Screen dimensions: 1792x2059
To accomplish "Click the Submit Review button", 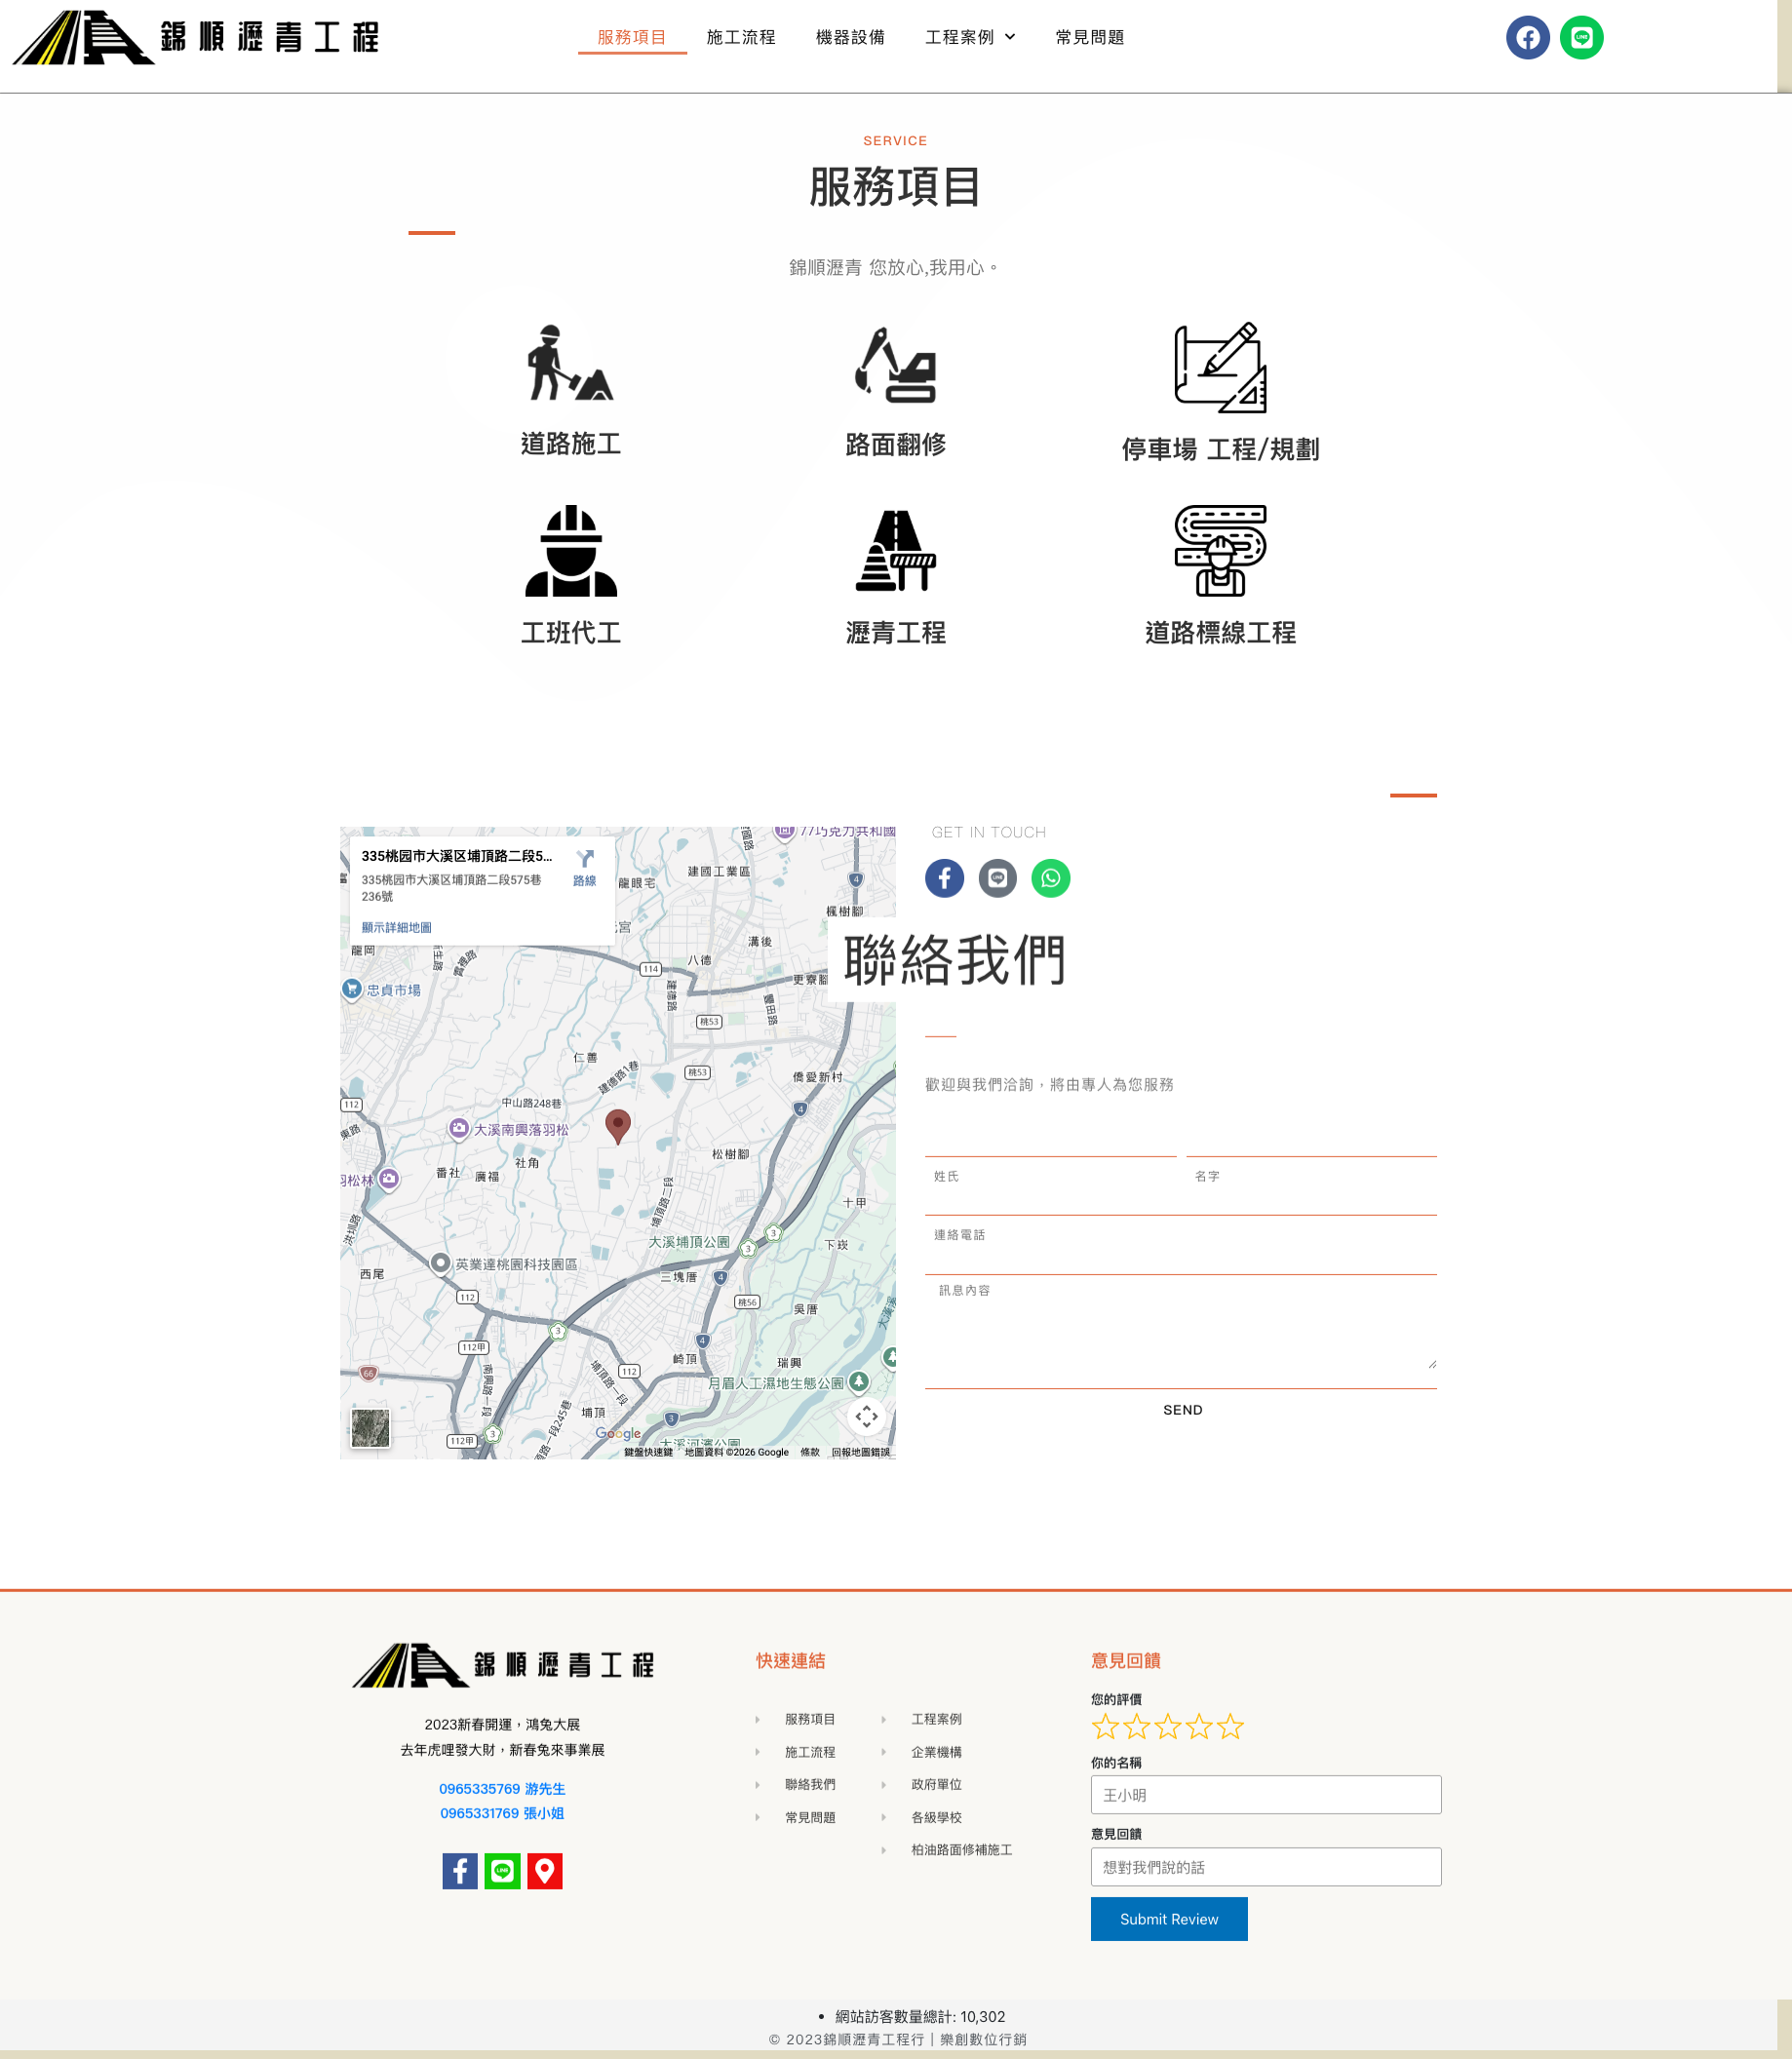I will (1168, 1918).
